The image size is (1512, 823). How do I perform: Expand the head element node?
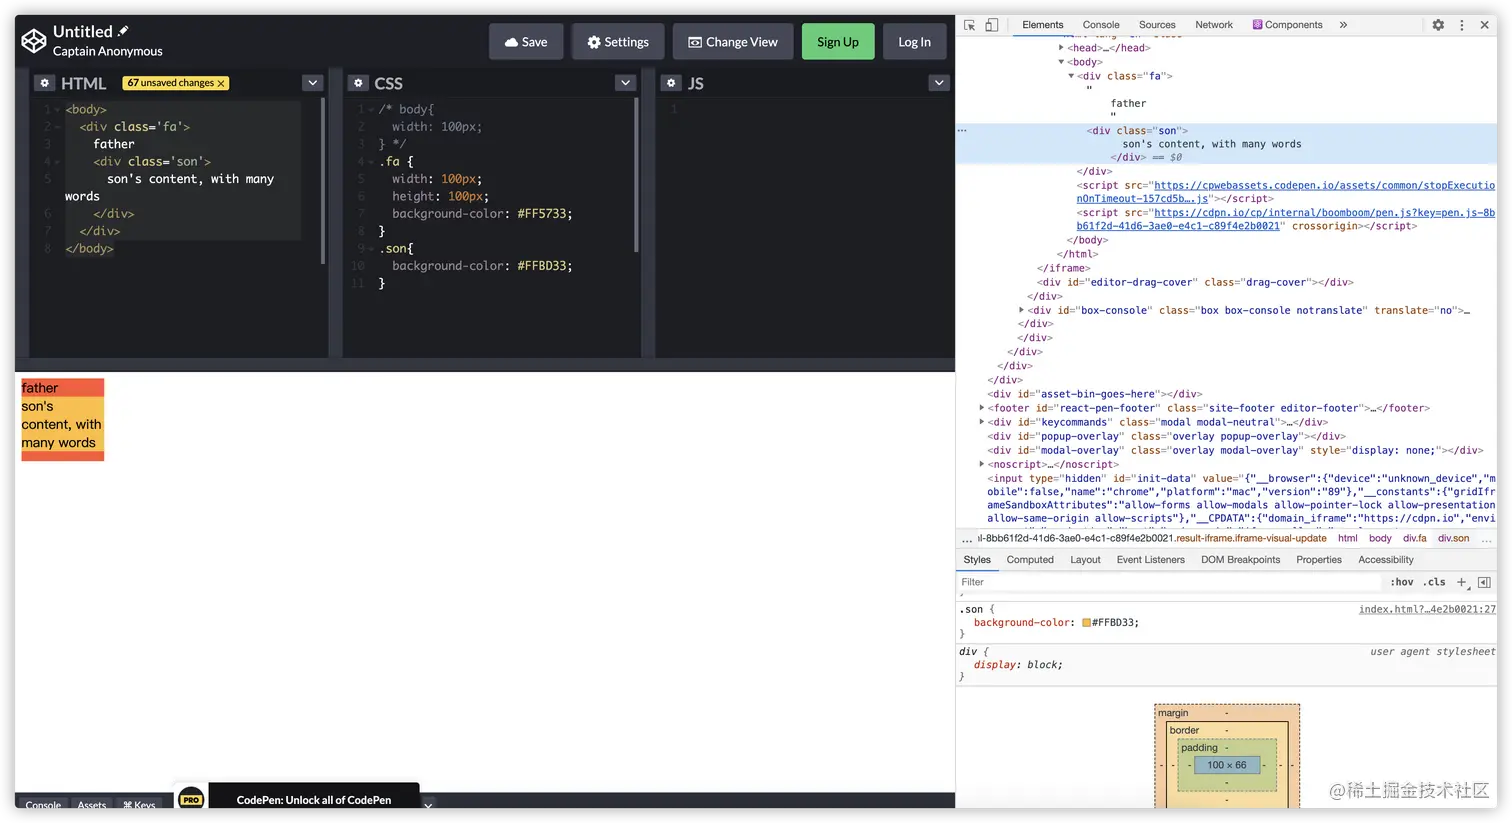click(x=1061, y=48)
